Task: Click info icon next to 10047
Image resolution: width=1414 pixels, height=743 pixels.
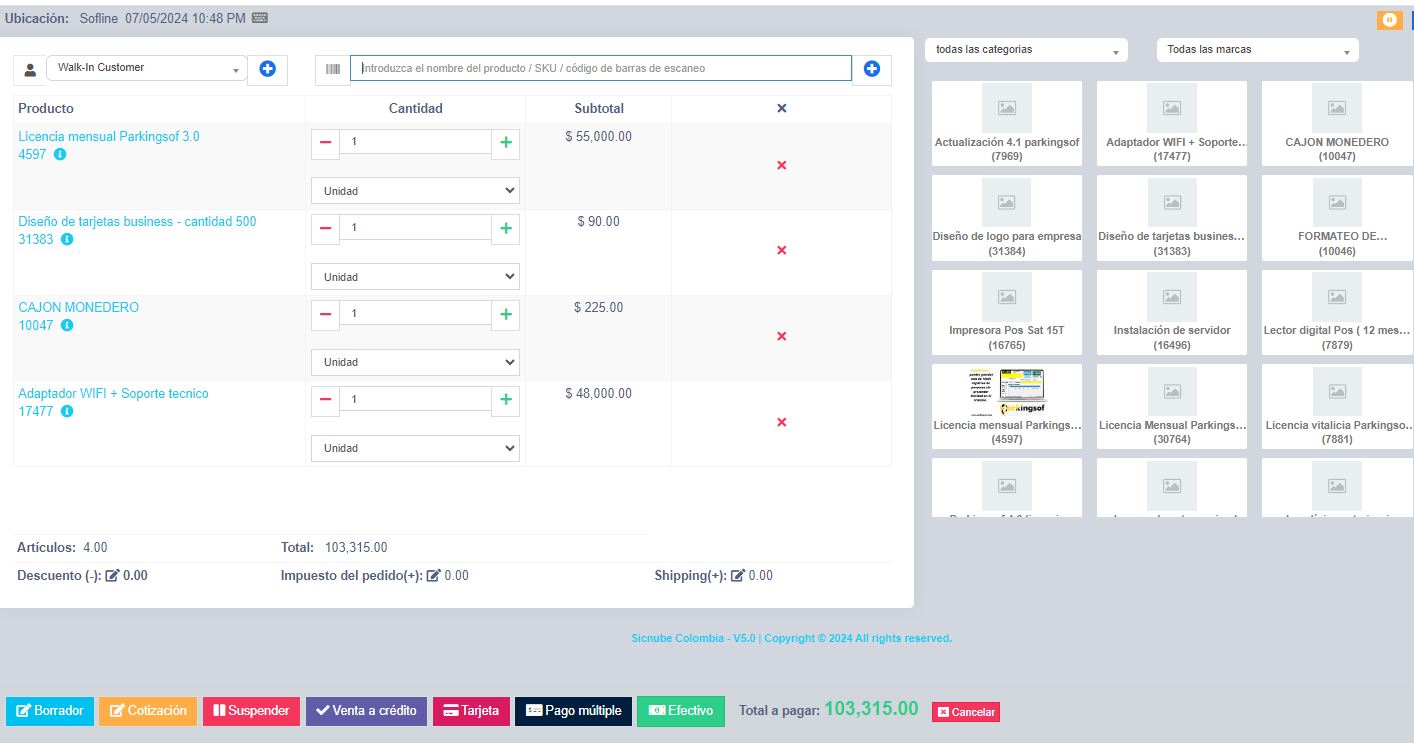Action: [67, 326]
